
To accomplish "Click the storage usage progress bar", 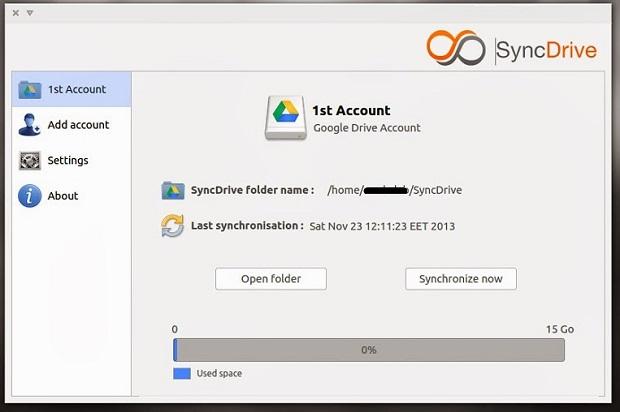I will pos(369,350).
